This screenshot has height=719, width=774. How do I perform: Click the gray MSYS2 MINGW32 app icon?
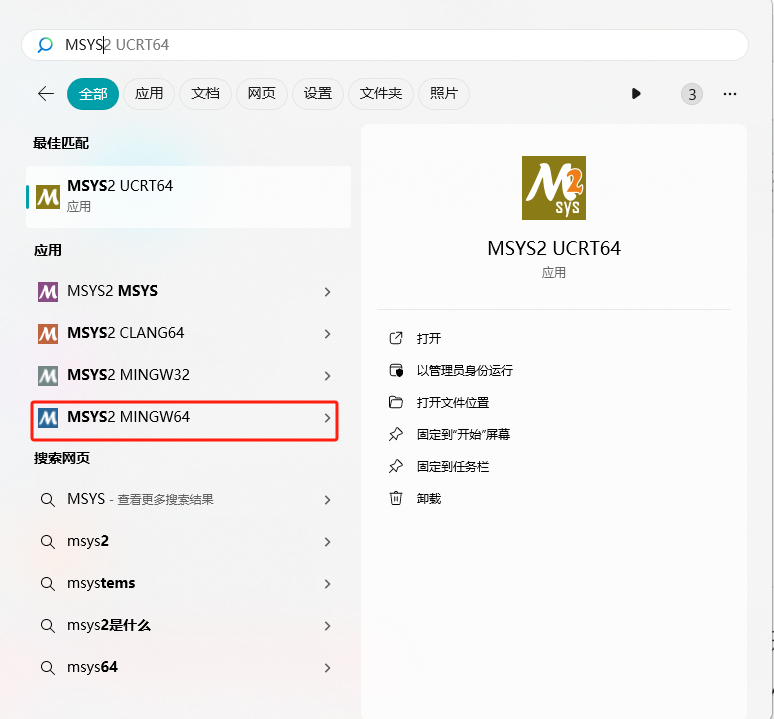tap(48, 376)
